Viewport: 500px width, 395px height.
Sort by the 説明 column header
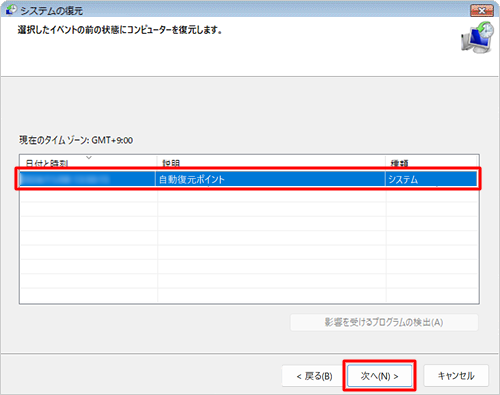[171, 163]
